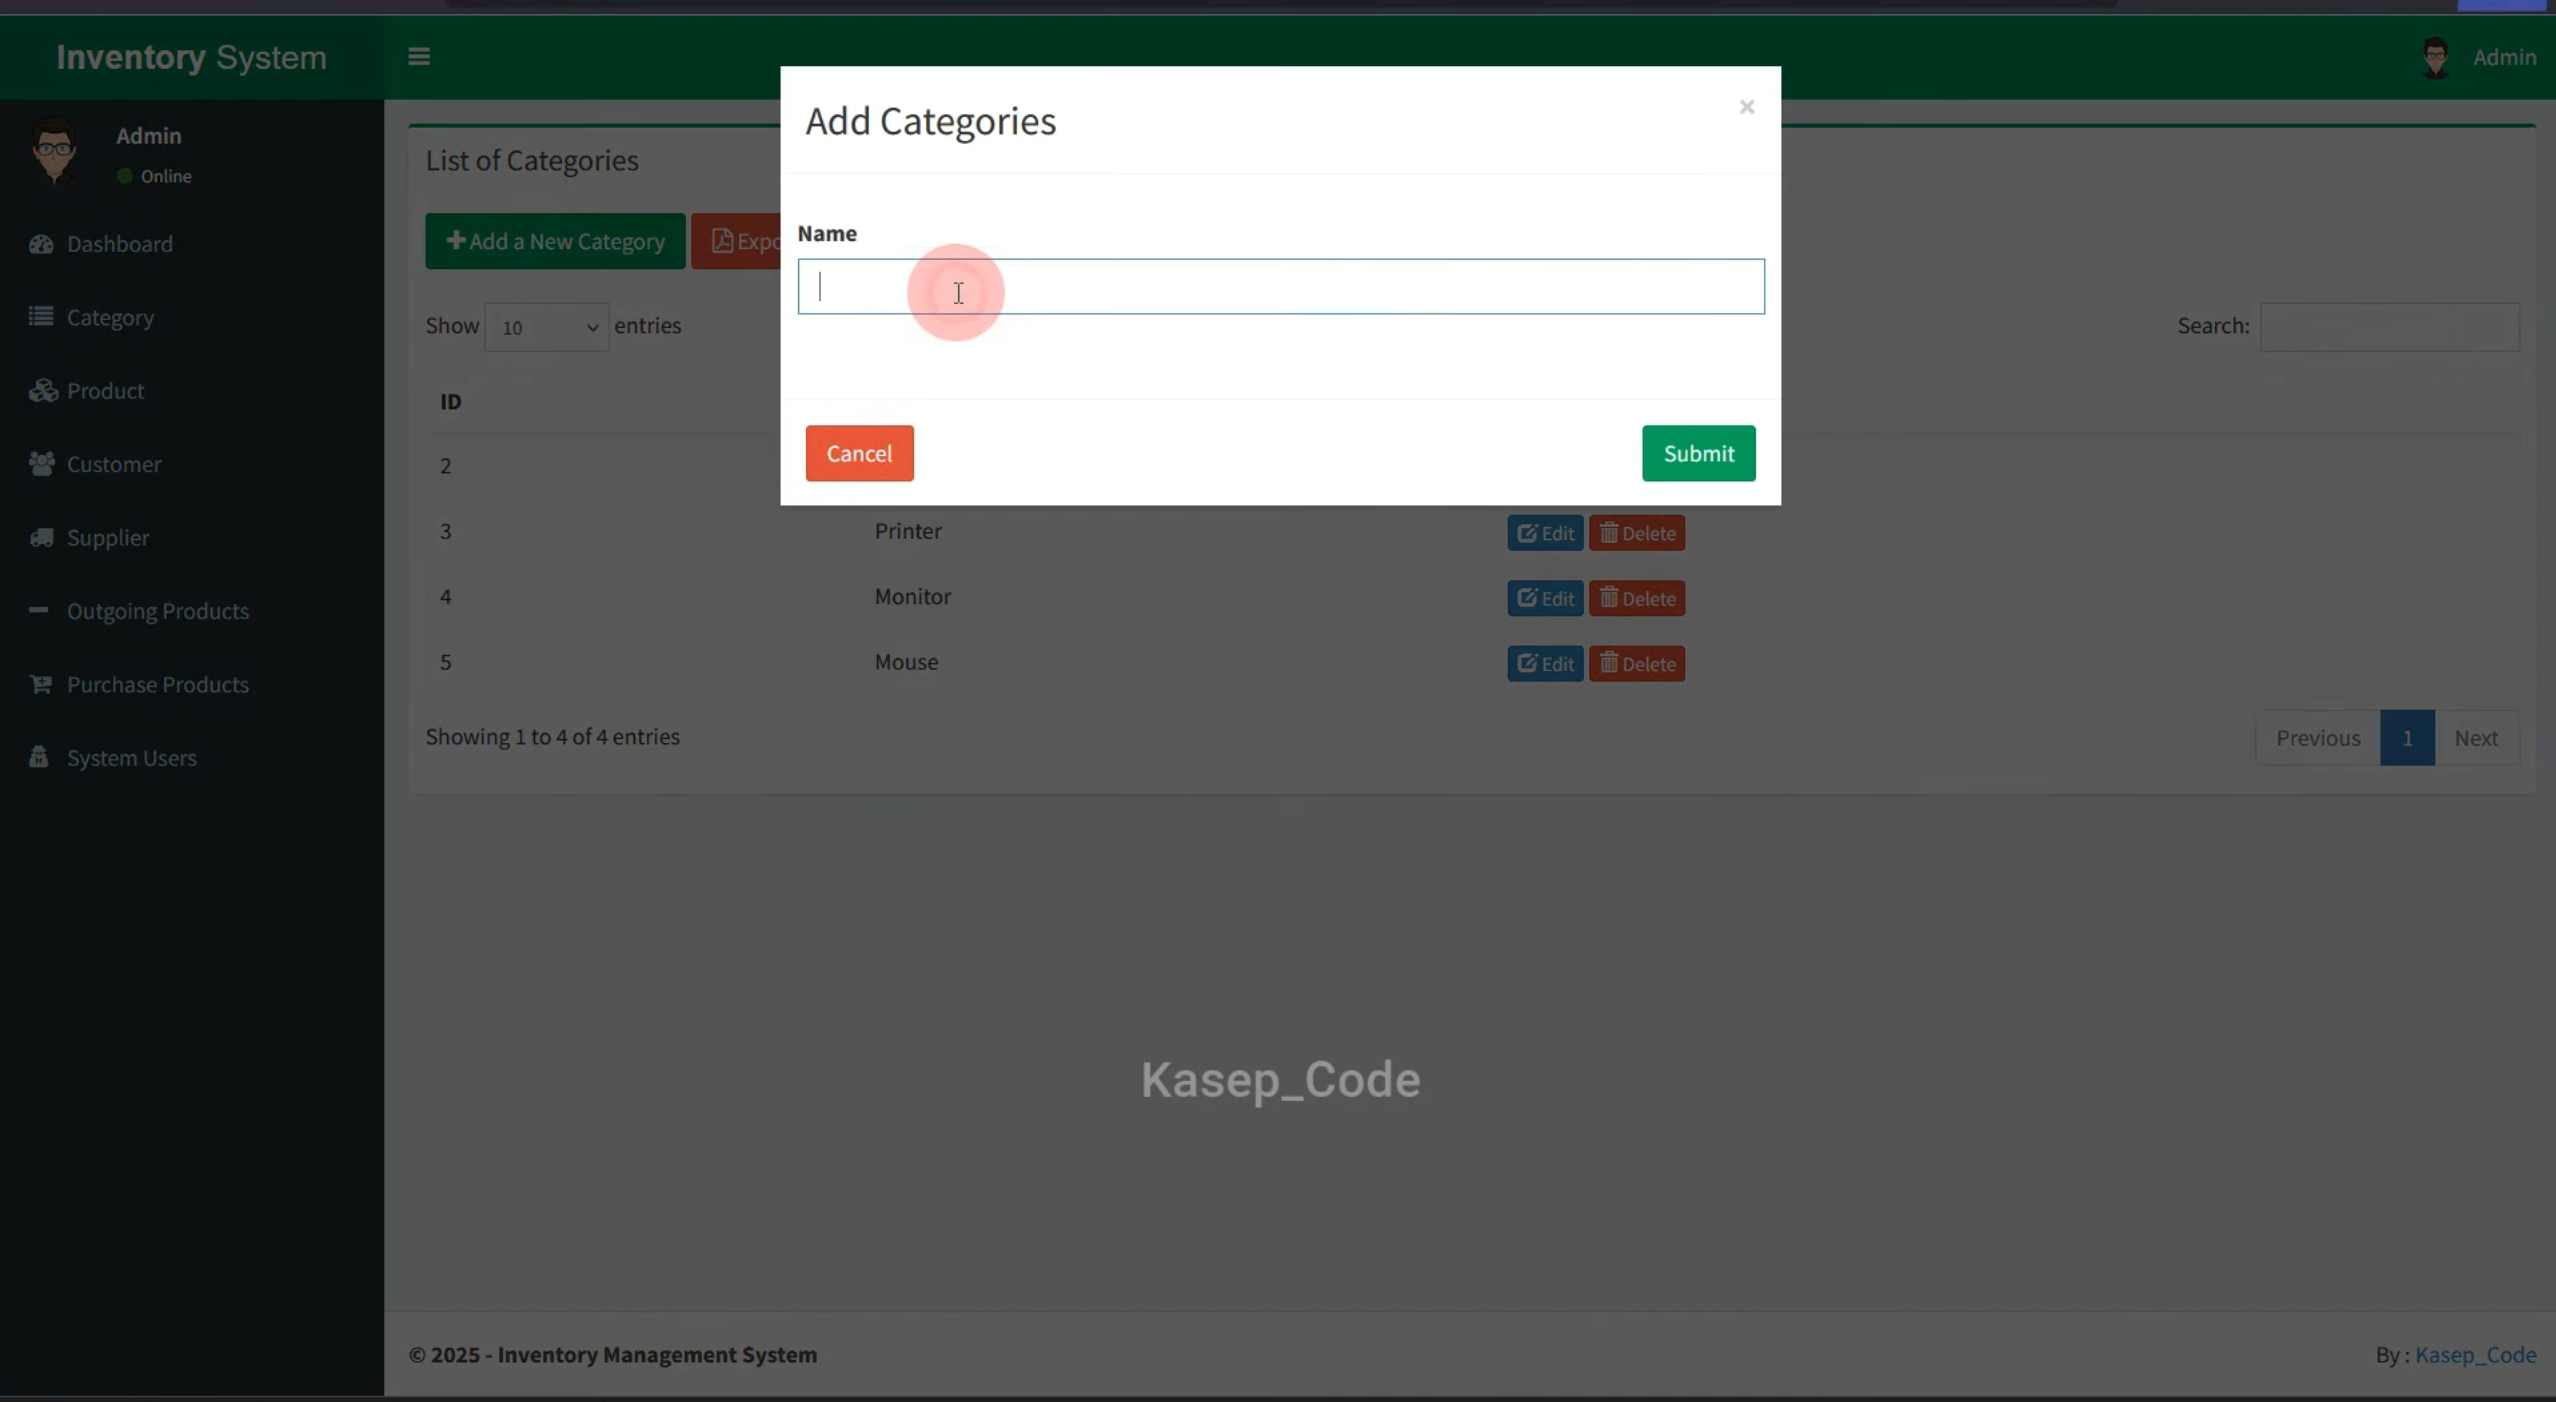Click the Admin avatar in the sidebar
The height and width of the screenshot is (1402, 2556).
coord(54,151)
